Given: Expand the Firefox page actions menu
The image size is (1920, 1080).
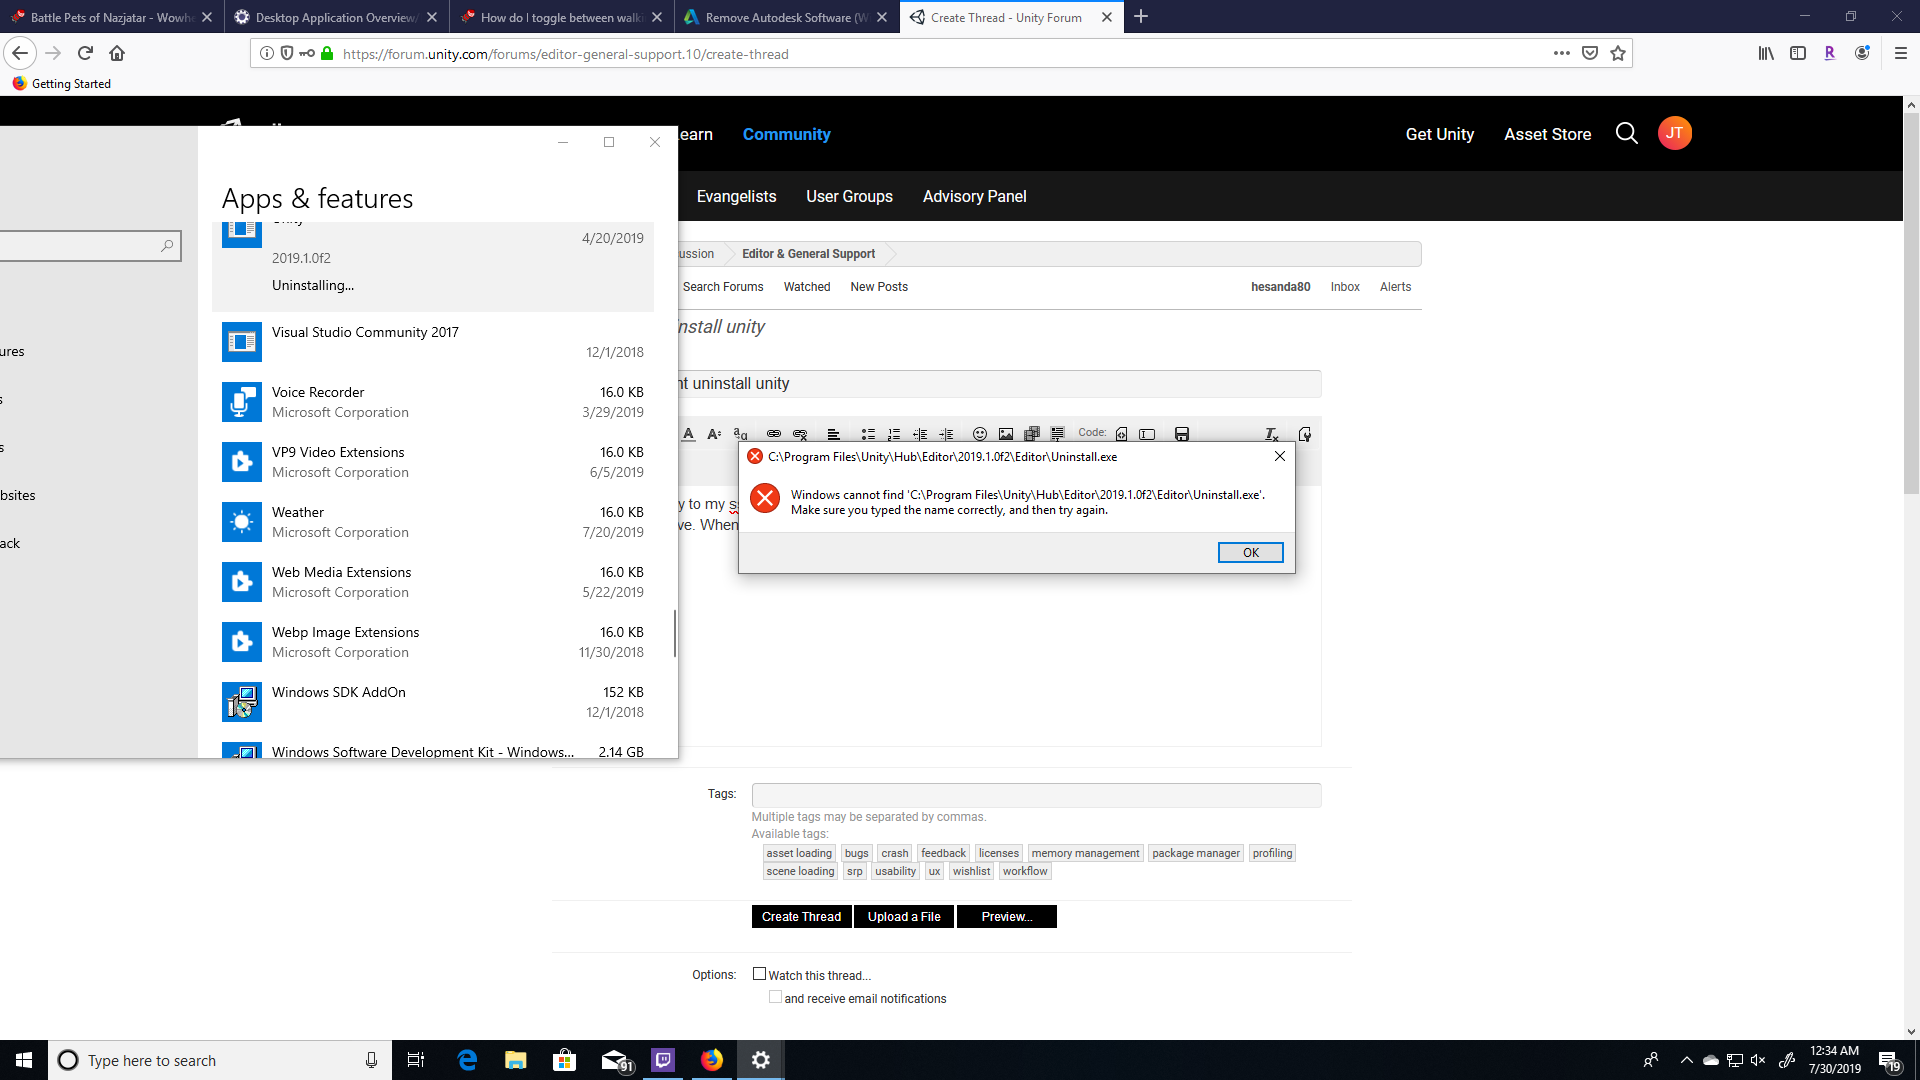Looking at the screenshot, I should click(x=1561, y=54).
